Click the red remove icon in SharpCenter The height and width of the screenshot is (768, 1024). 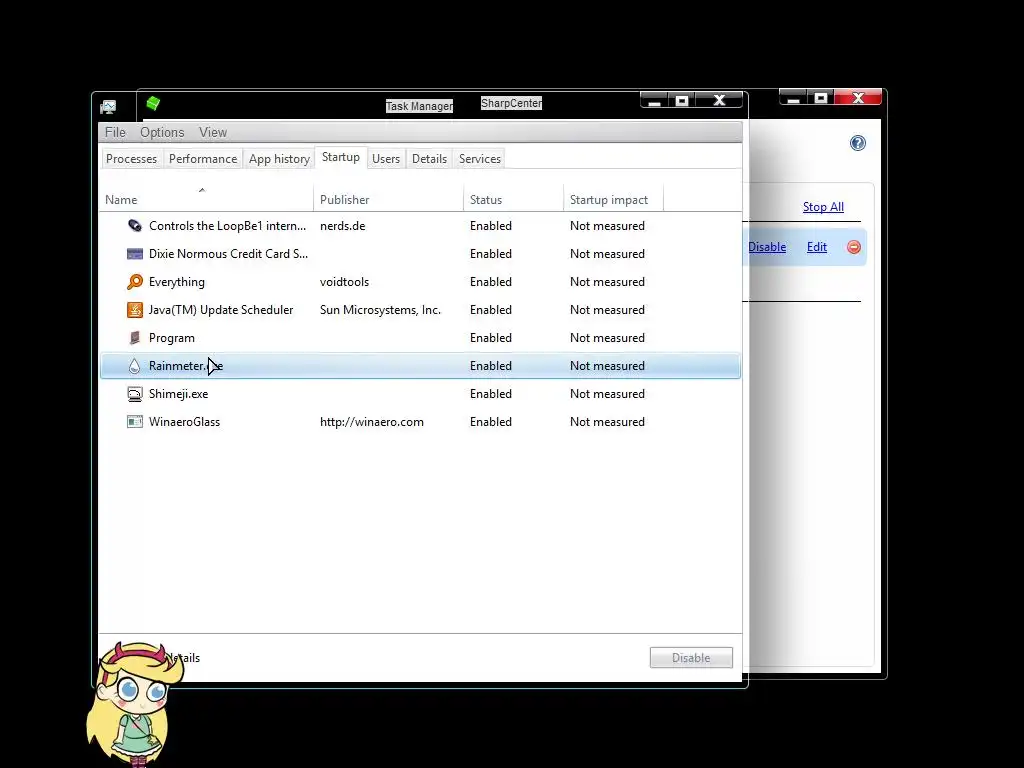[854, 247]
